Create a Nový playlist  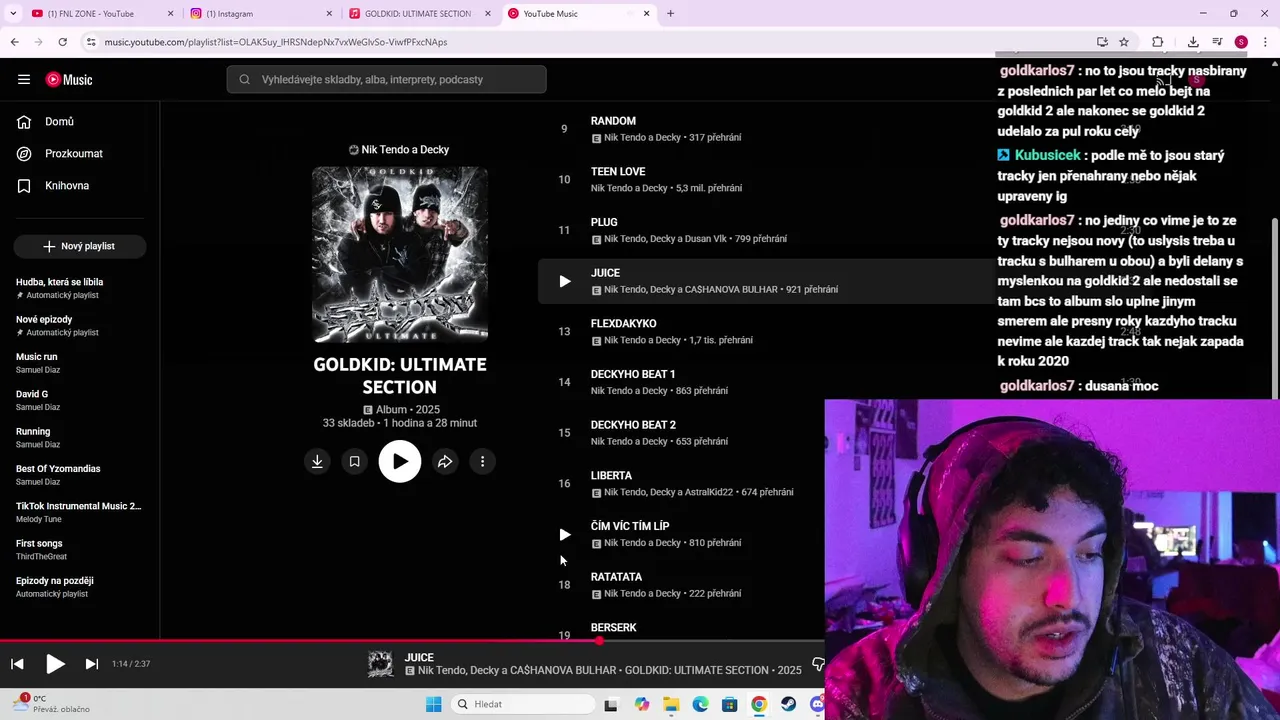coord(80,246)
